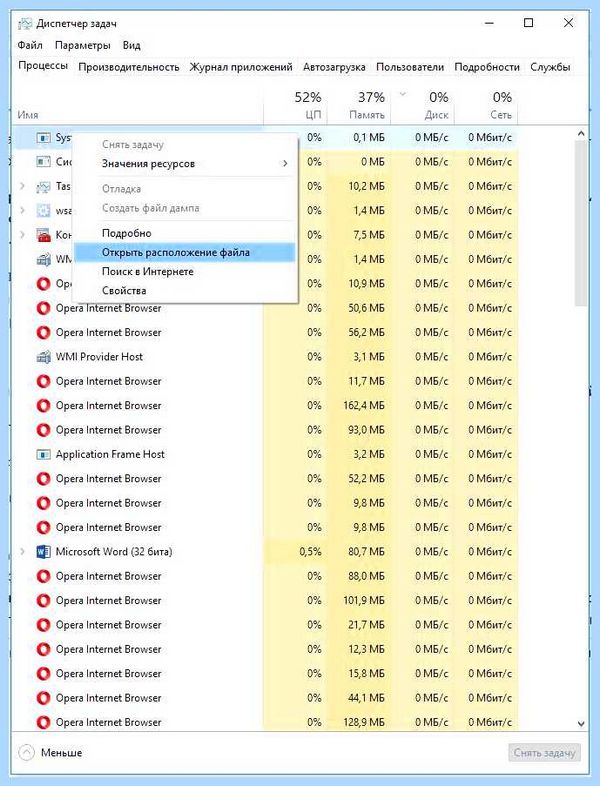Click the Tas process monitor icon
Viewport: 600px width, 786px height.
(x=44, y=186)
